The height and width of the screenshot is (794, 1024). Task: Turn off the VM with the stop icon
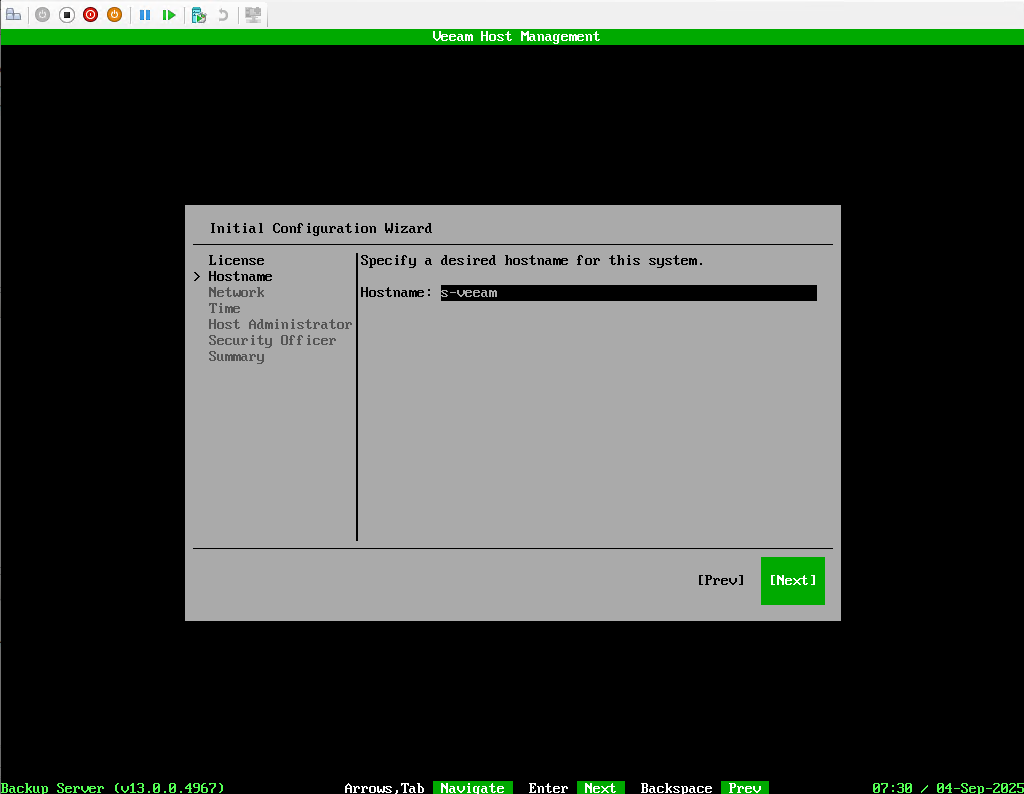point(67,15)
